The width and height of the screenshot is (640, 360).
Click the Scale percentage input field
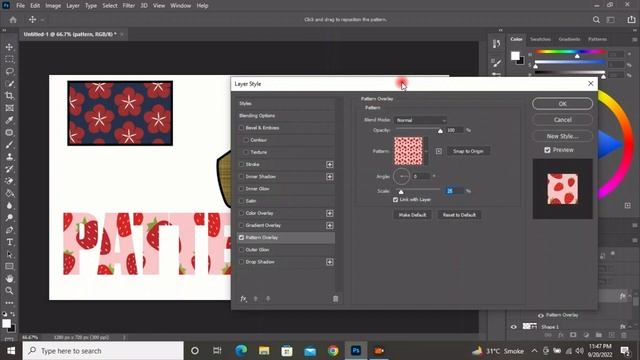(455, 191)
